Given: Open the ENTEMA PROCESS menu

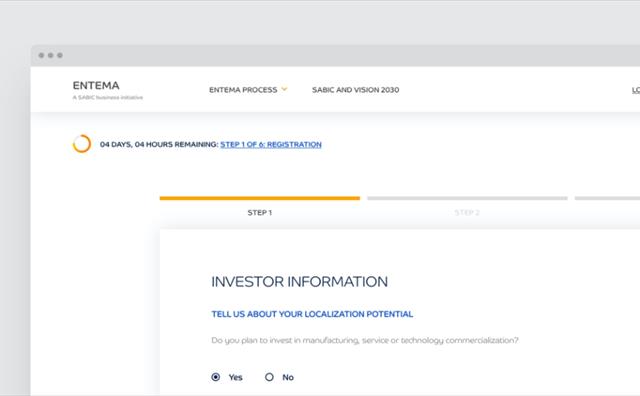Looking at the screenshot, I should (x=243, y=90).
